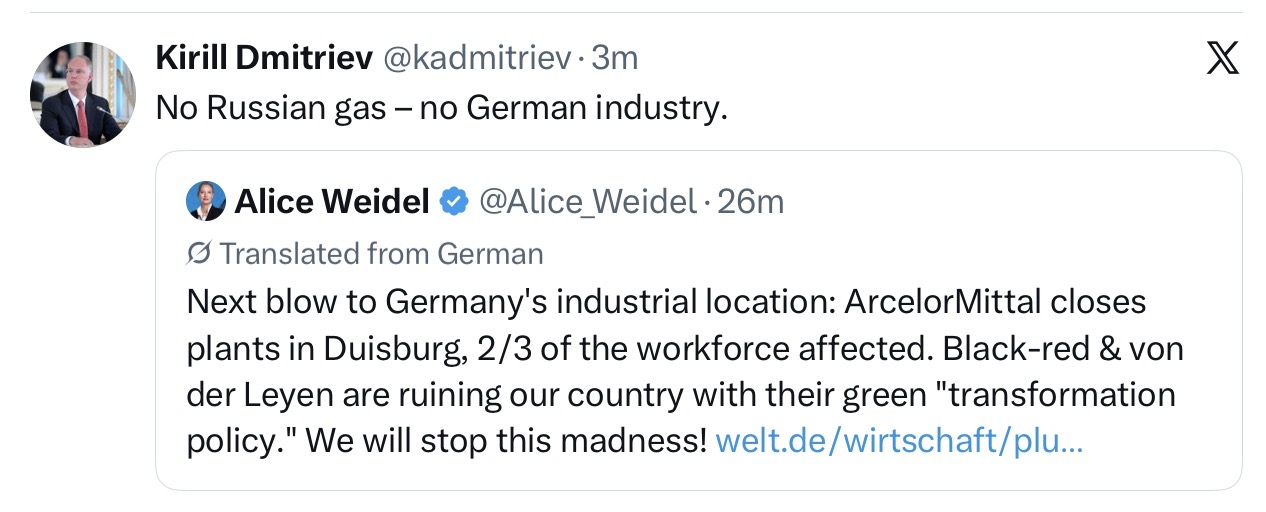Open the welt.de/wirtschaft article link
Screen dimensions: 1266x512
[900, 440]
